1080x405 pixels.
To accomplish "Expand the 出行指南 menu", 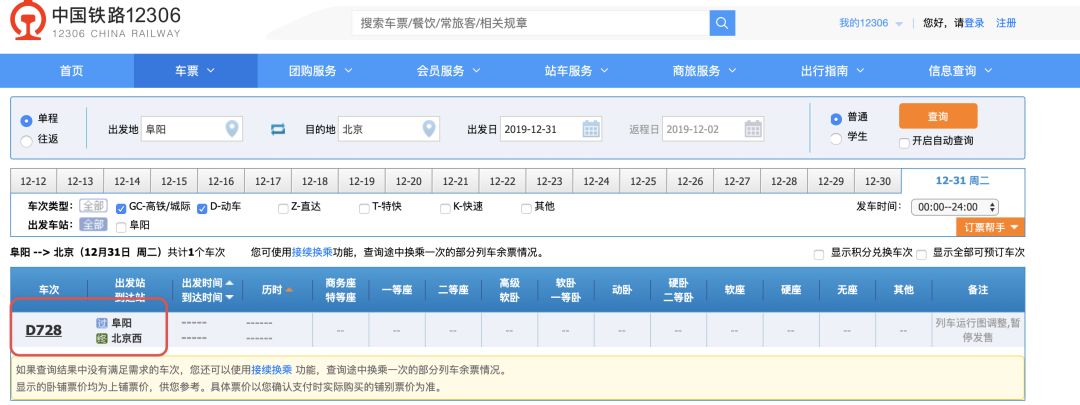I will (833, 71).
